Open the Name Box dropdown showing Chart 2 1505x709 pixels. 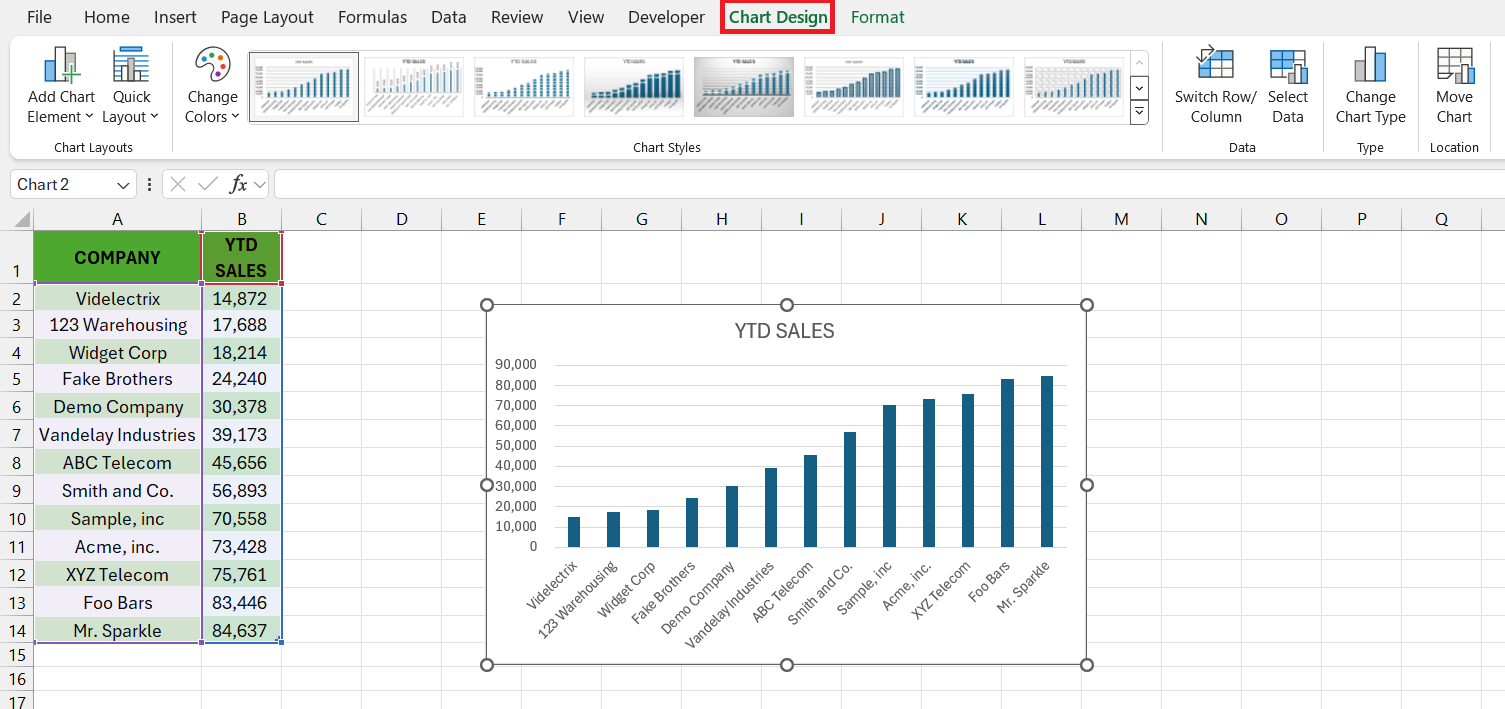coord(124,184)
